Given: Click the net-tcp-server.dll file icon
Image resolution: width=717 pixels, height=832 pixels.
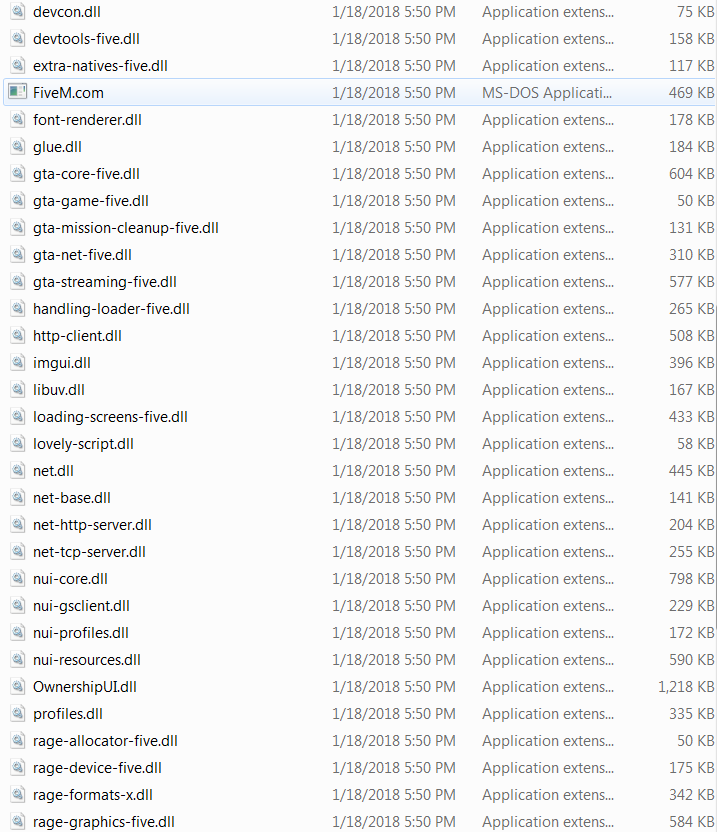Looking at the screenshot, I should pos(18,552).
